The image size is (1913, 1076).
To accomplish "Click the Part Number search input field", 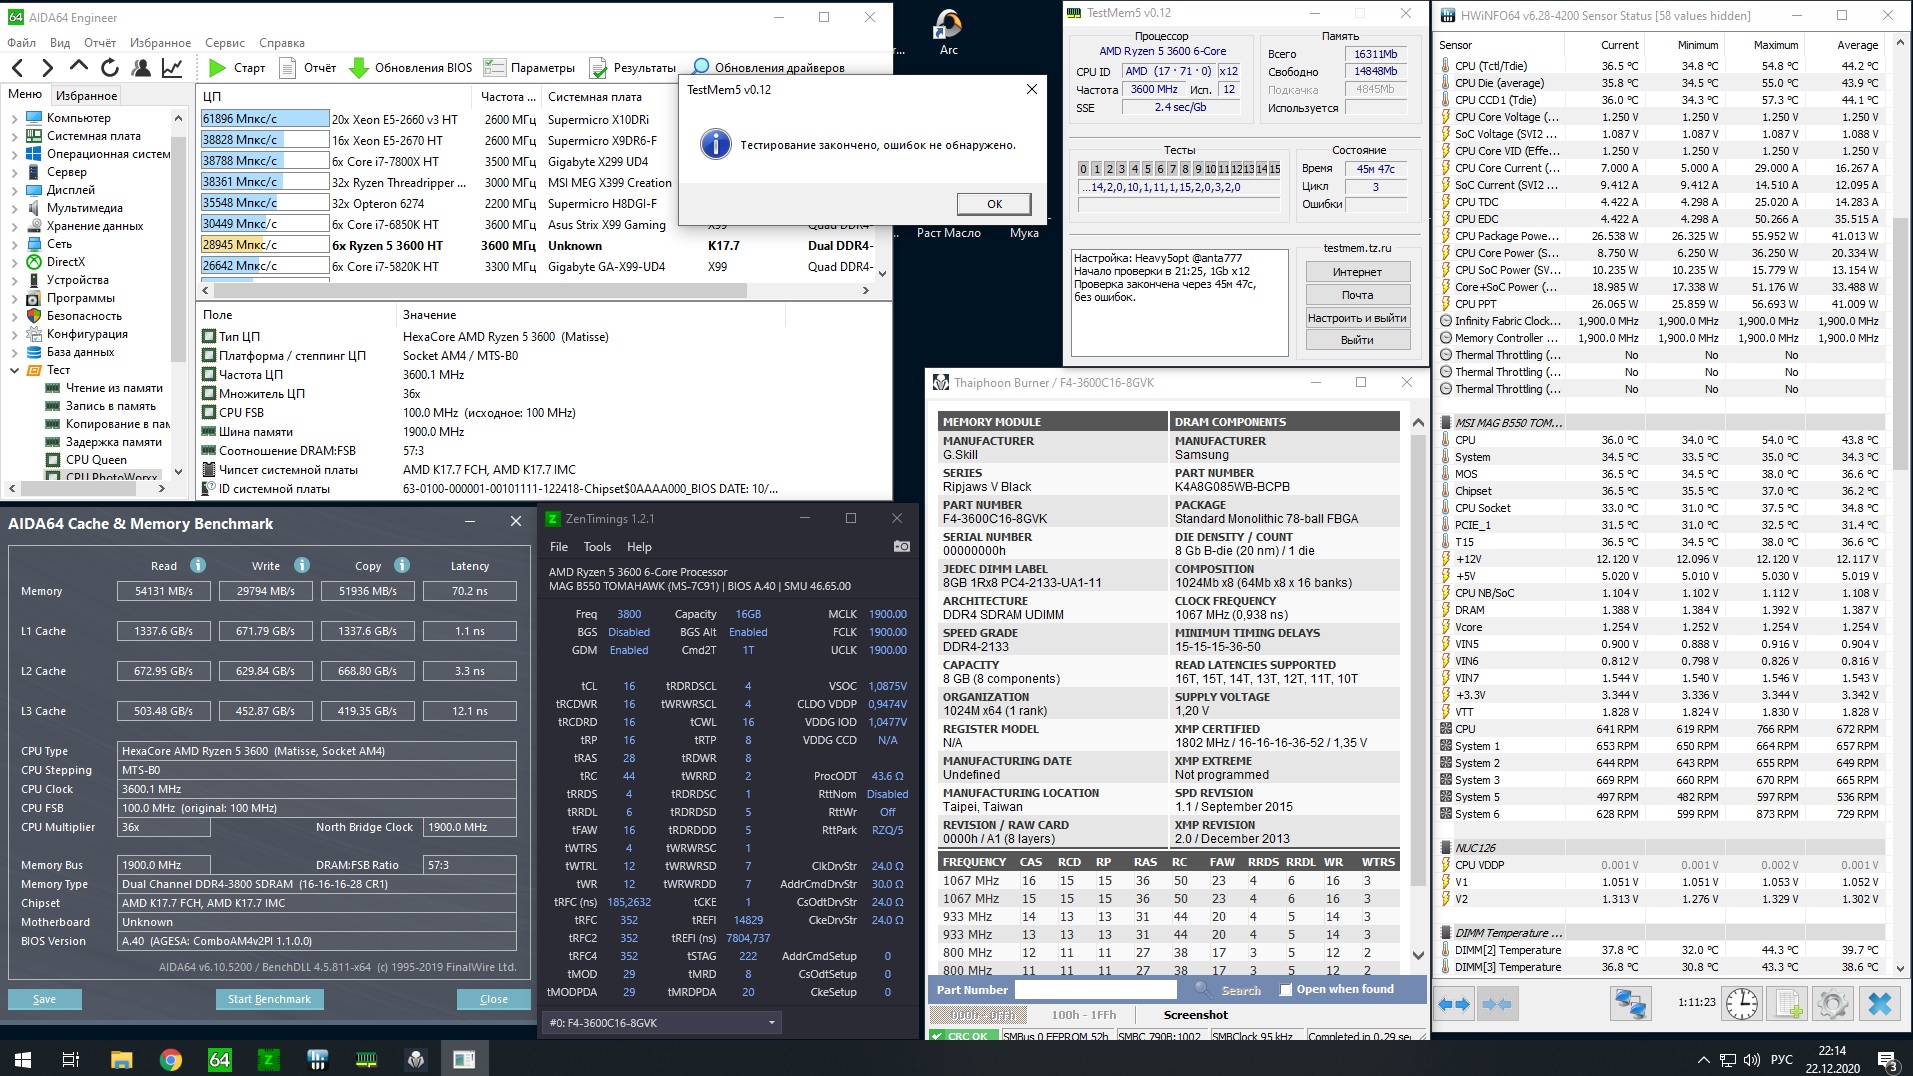I will click(1096, 990).
